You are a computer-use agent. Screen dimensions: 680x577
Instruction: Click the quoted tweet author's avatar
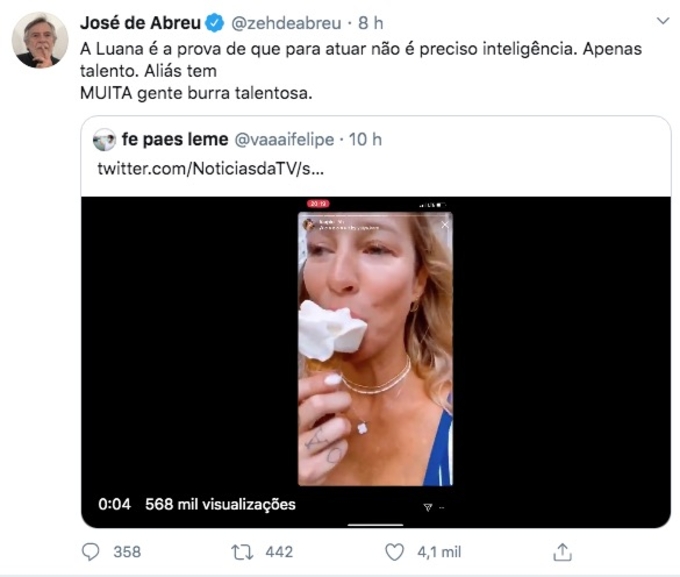point(105,140)
